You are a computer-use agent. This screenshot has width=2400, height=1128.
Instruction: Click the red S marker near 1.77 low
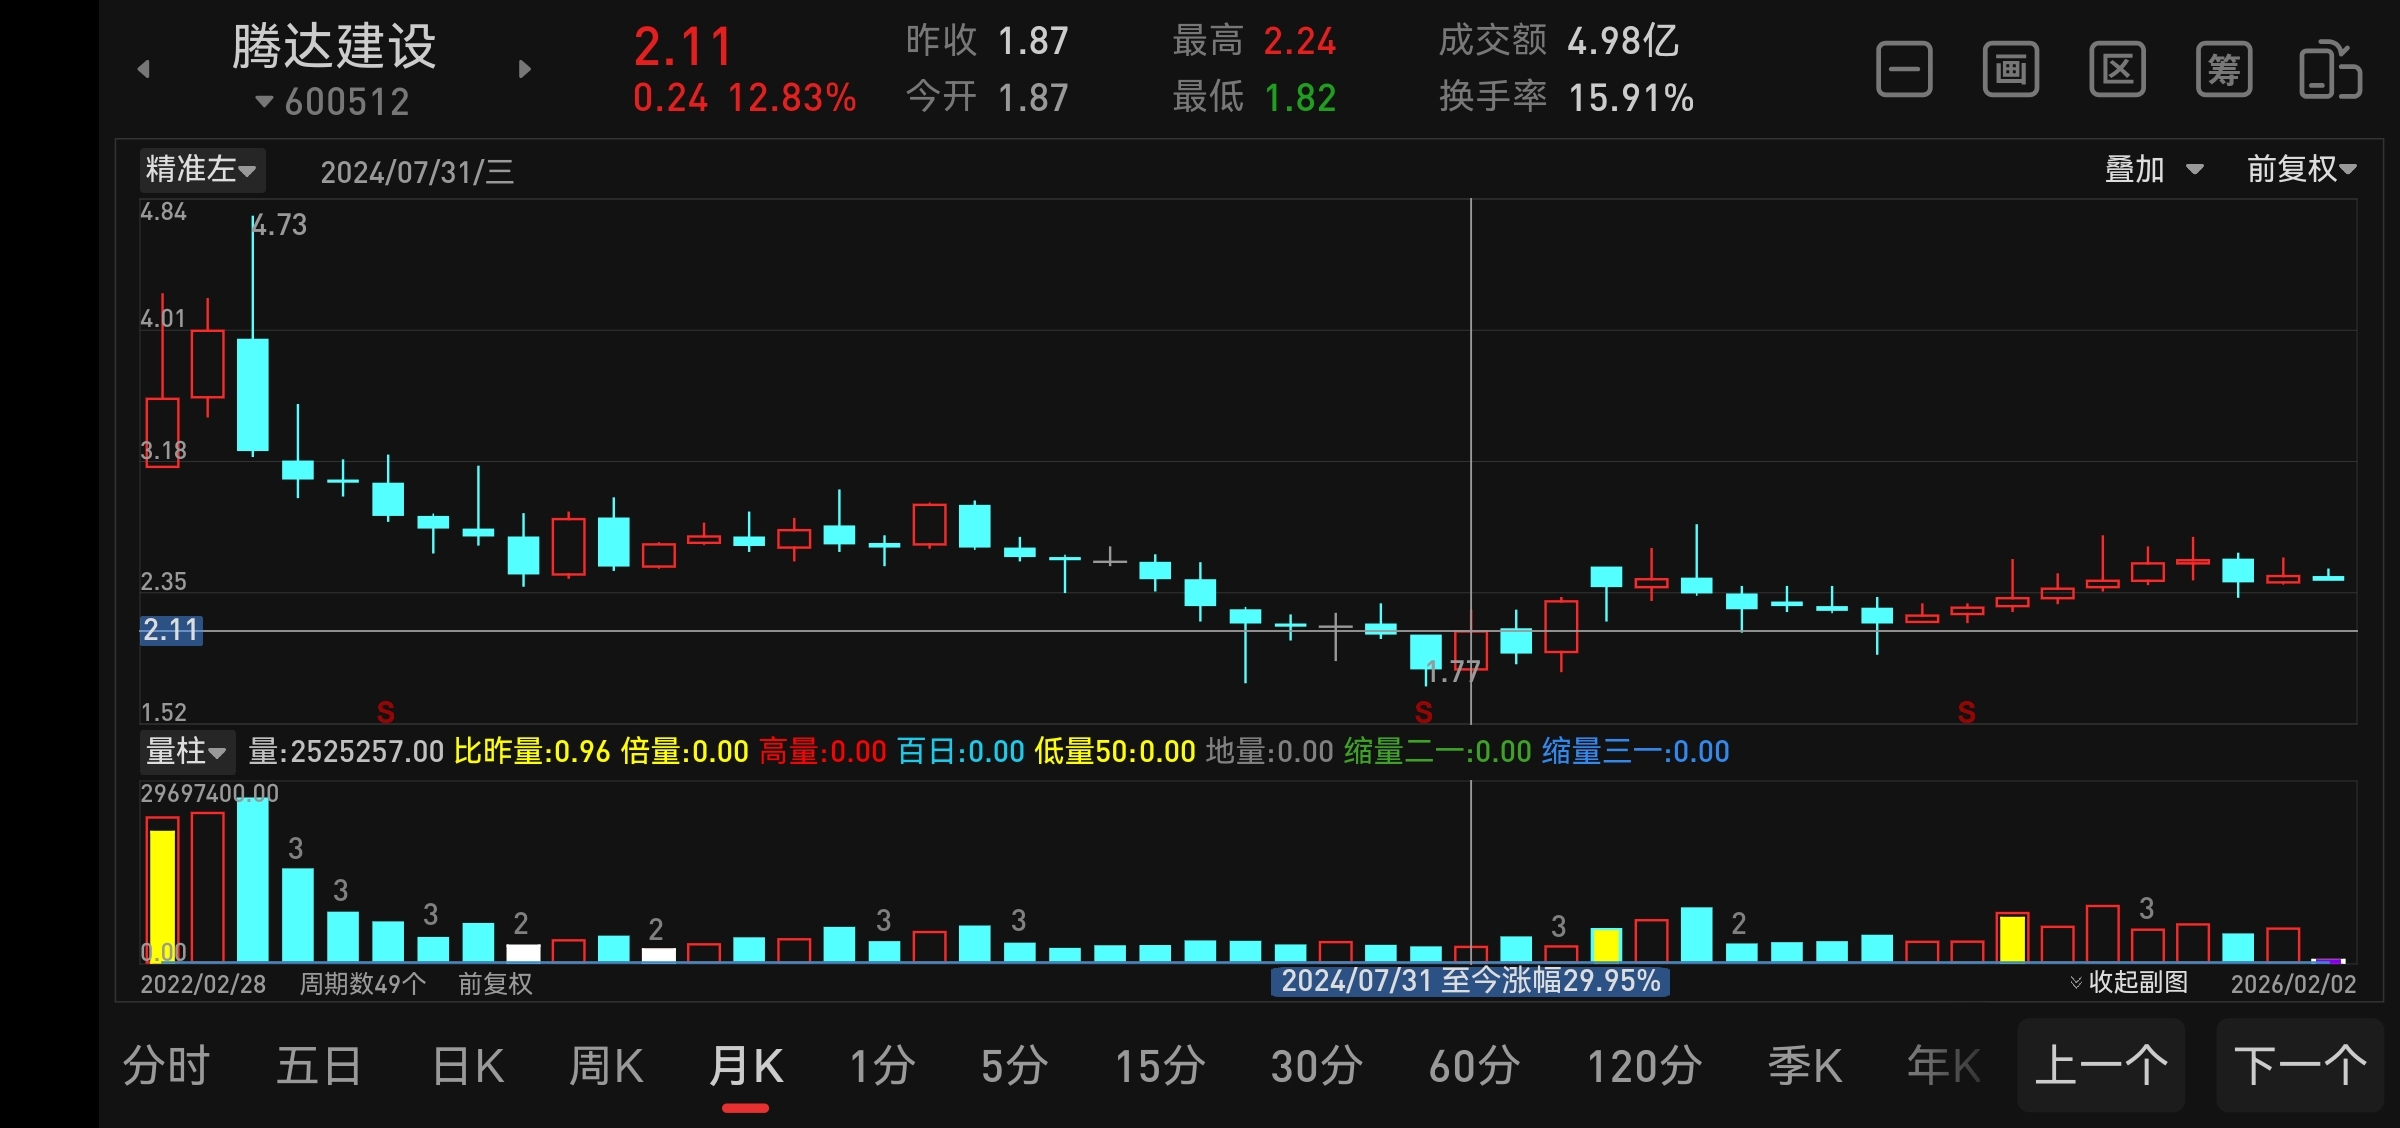pyautogui.click(x=1424, y=712)
